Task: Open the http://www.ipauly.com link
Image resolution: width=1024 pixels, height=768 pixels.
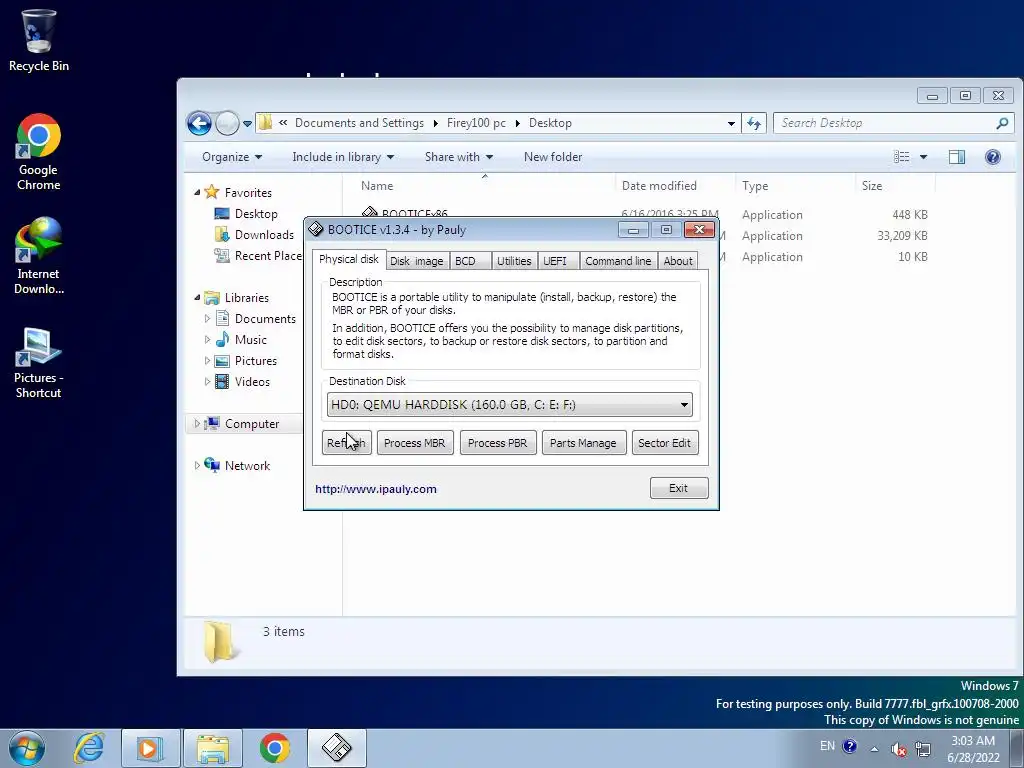Action: tap(376, 489)
